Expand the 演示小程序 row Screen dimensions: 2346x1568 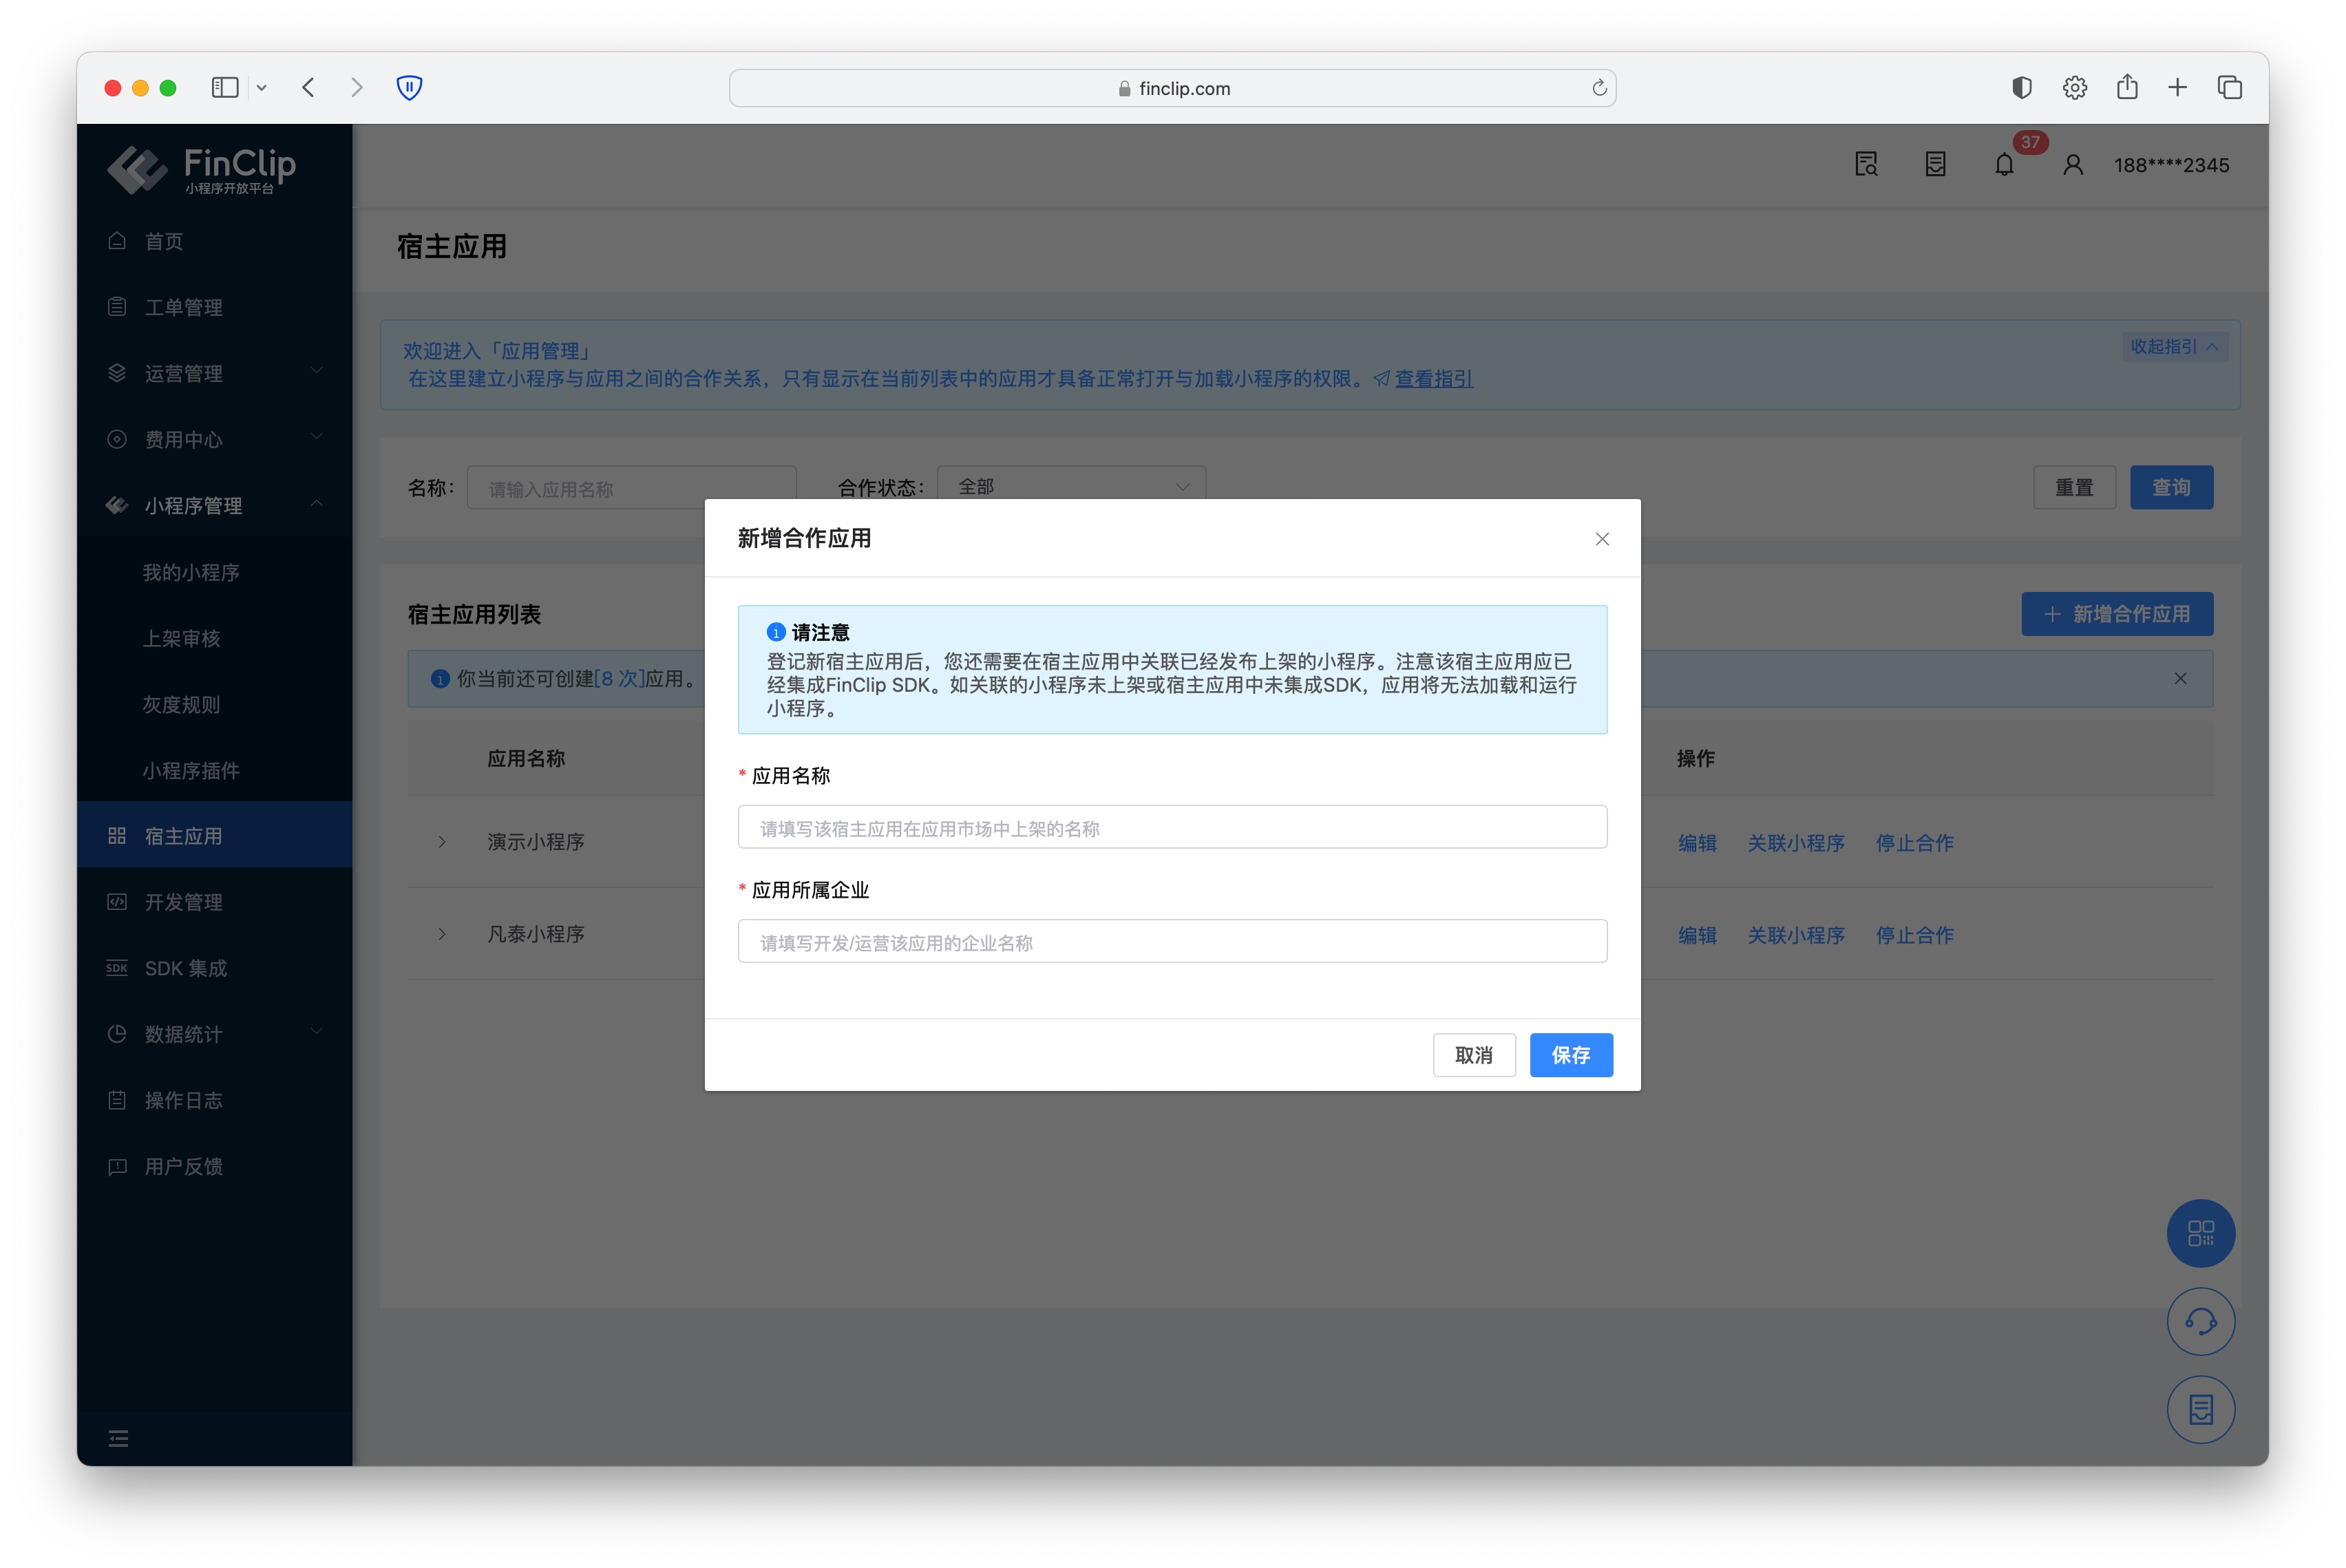pos(442,842)
